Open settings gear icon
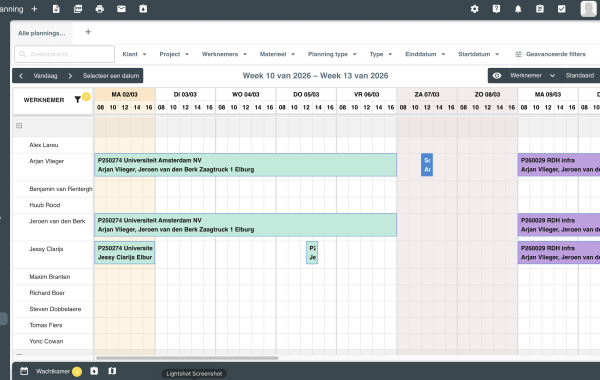The image size is (600, 380). [474, 9]
